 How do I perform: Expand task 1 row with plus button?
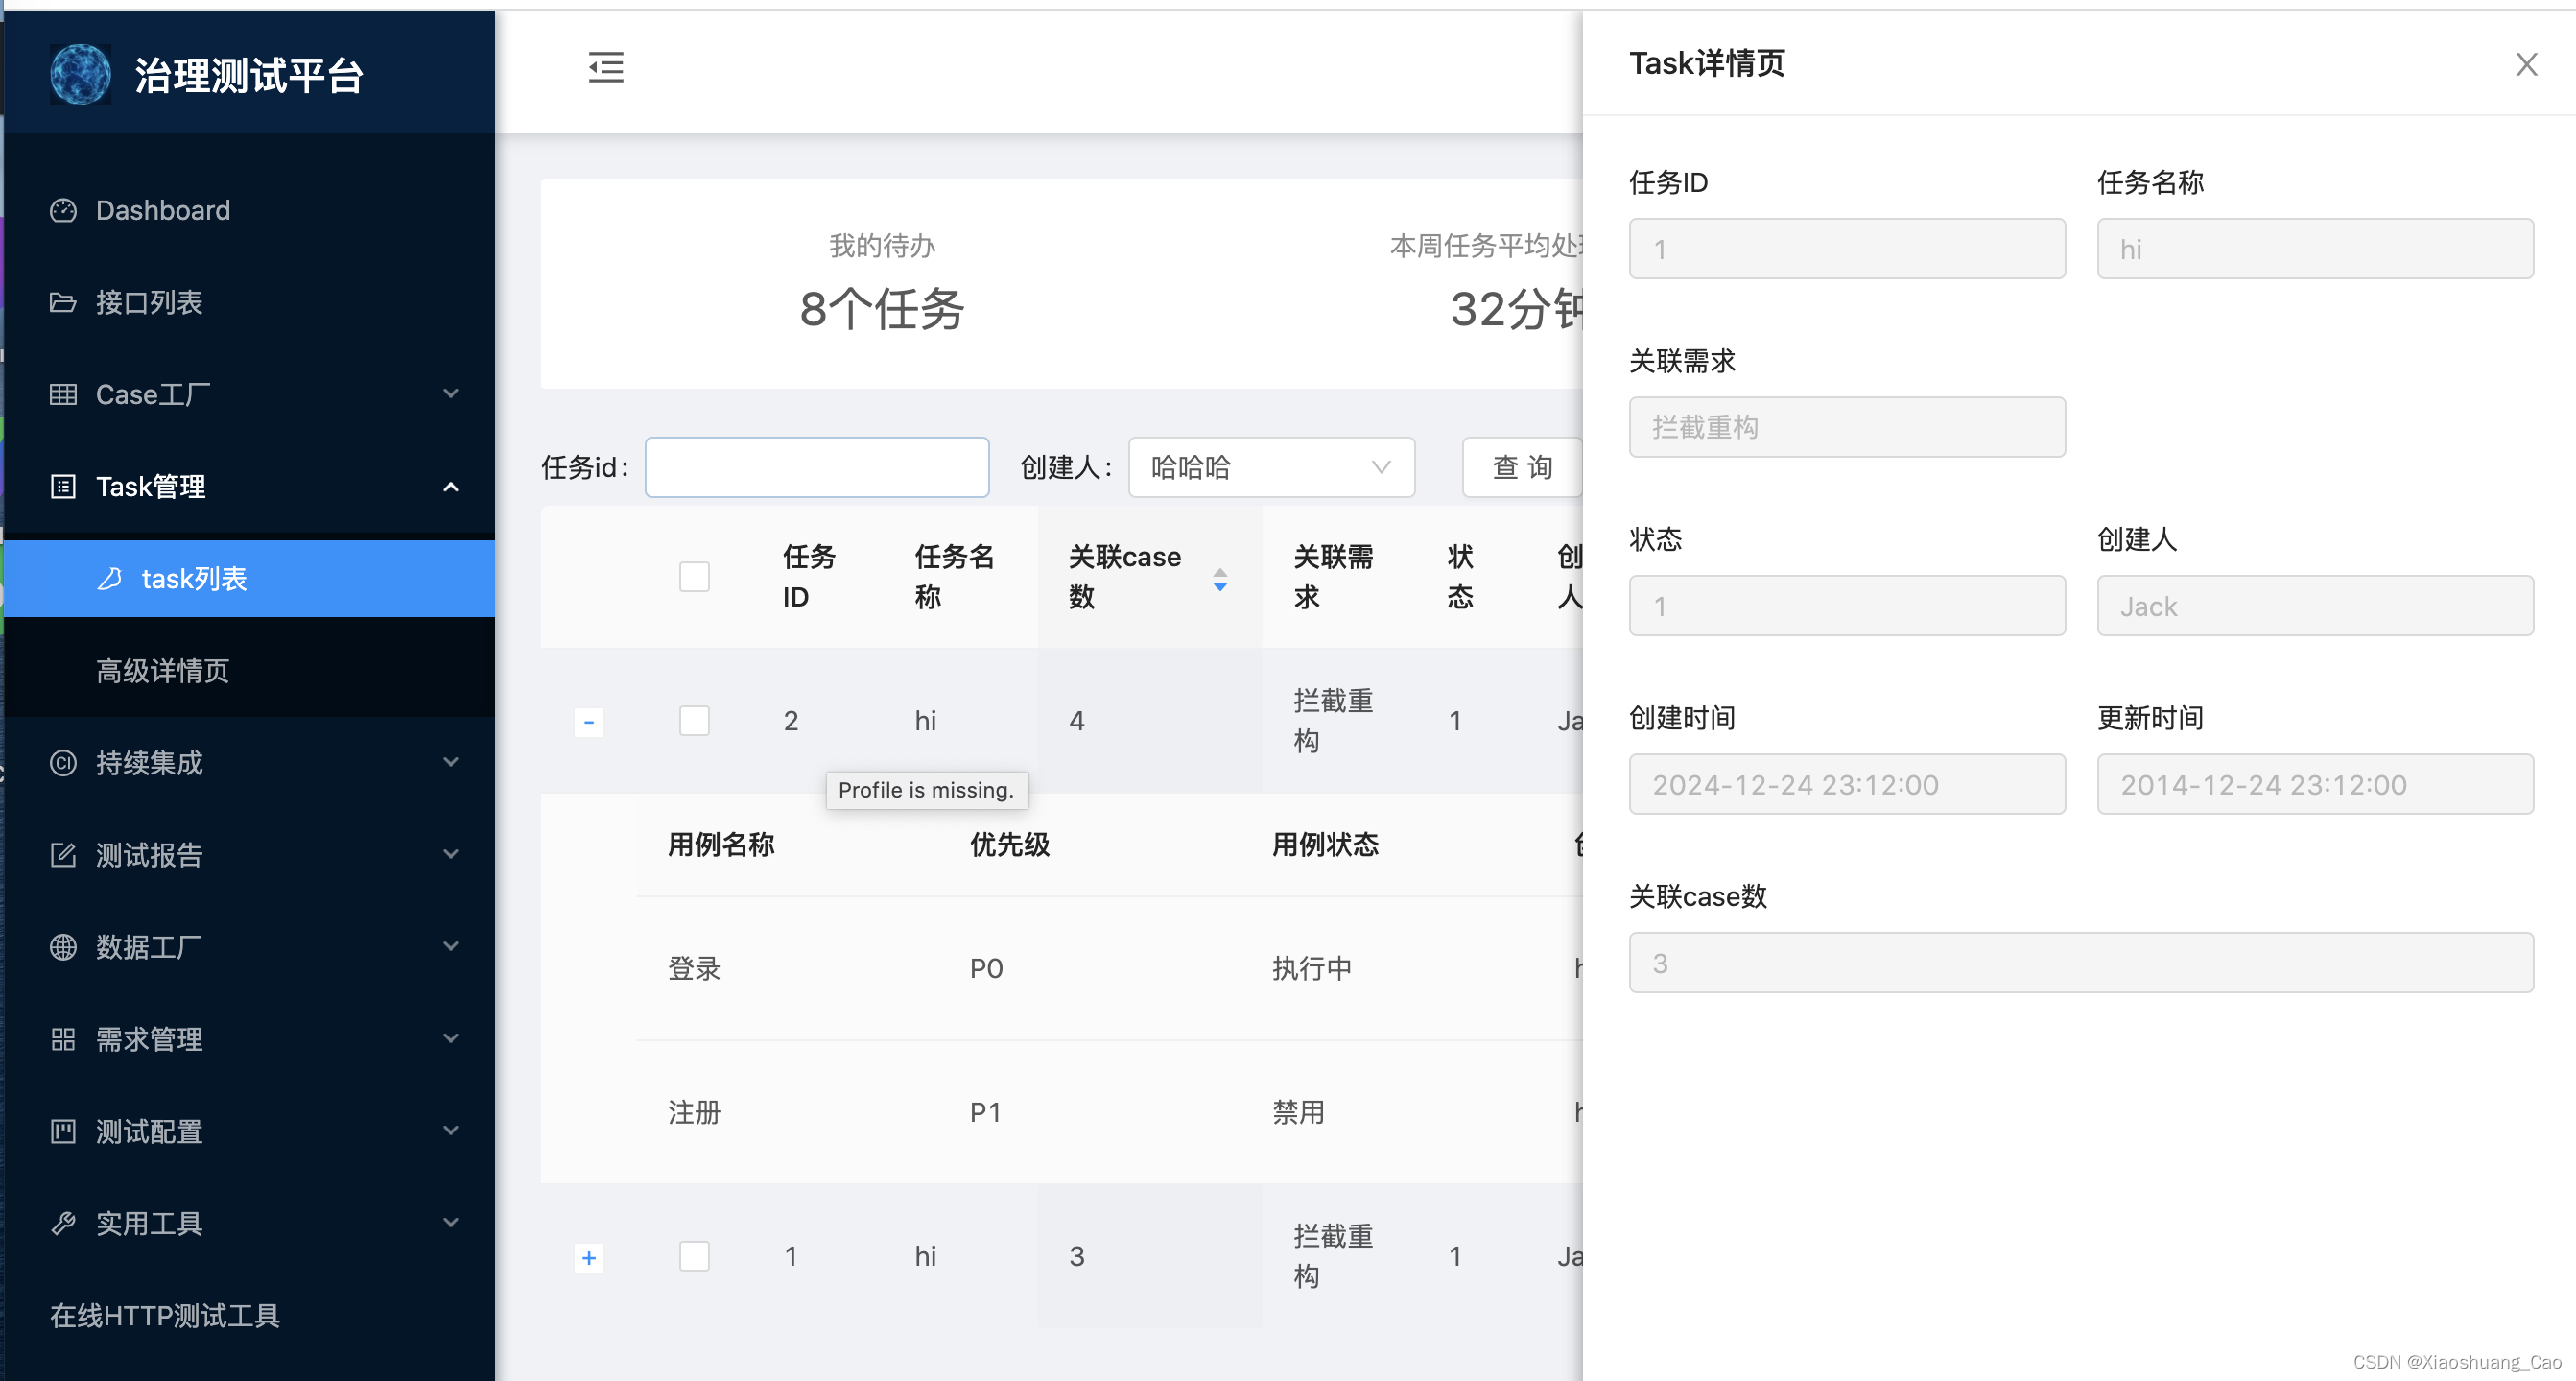point(589,1257)
